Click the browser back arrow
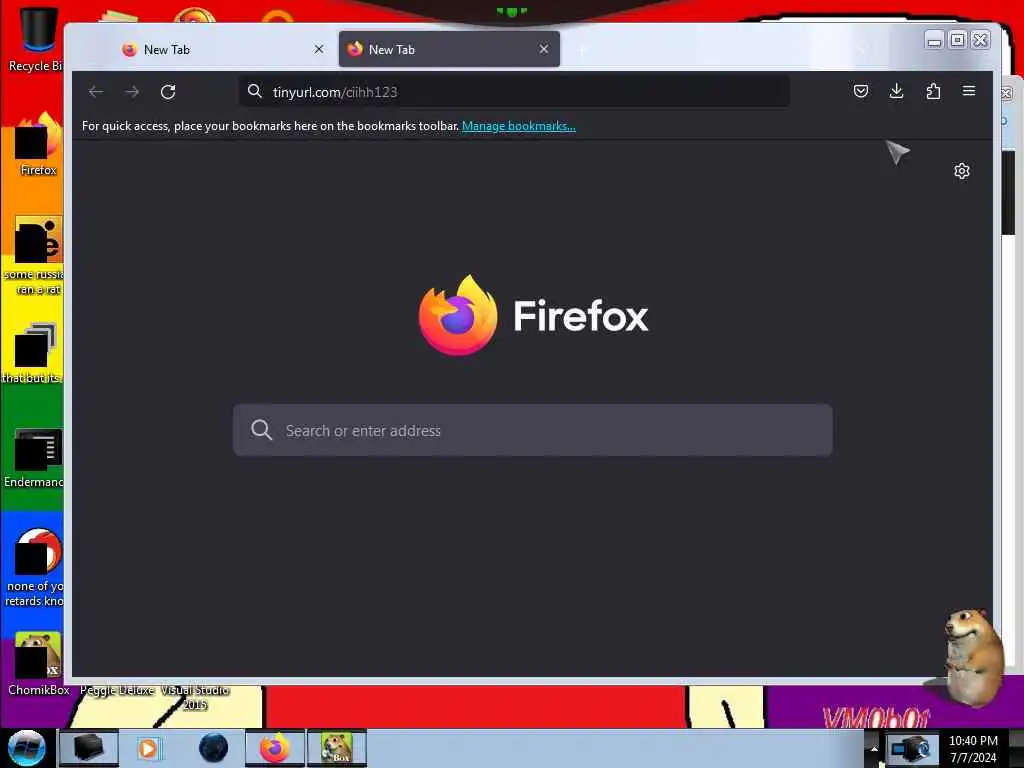1024x768 pixels. 96,92
